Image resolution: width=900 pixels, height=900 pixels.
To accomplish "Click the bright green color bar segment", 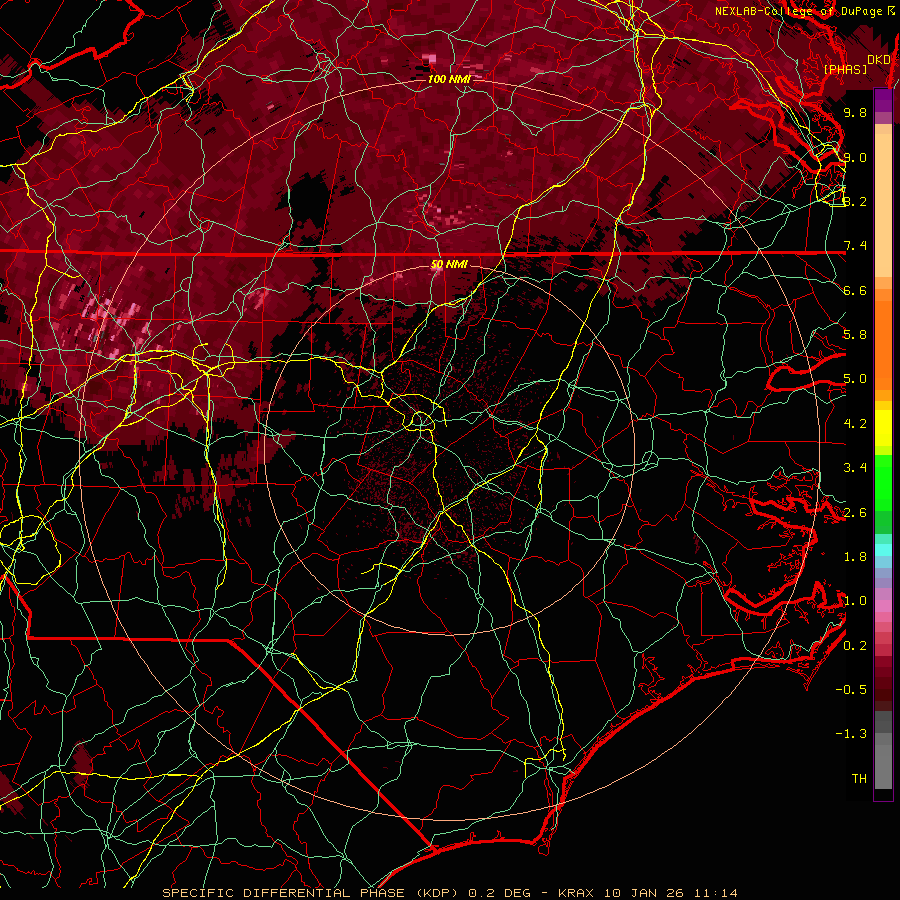I will [883, 483].
